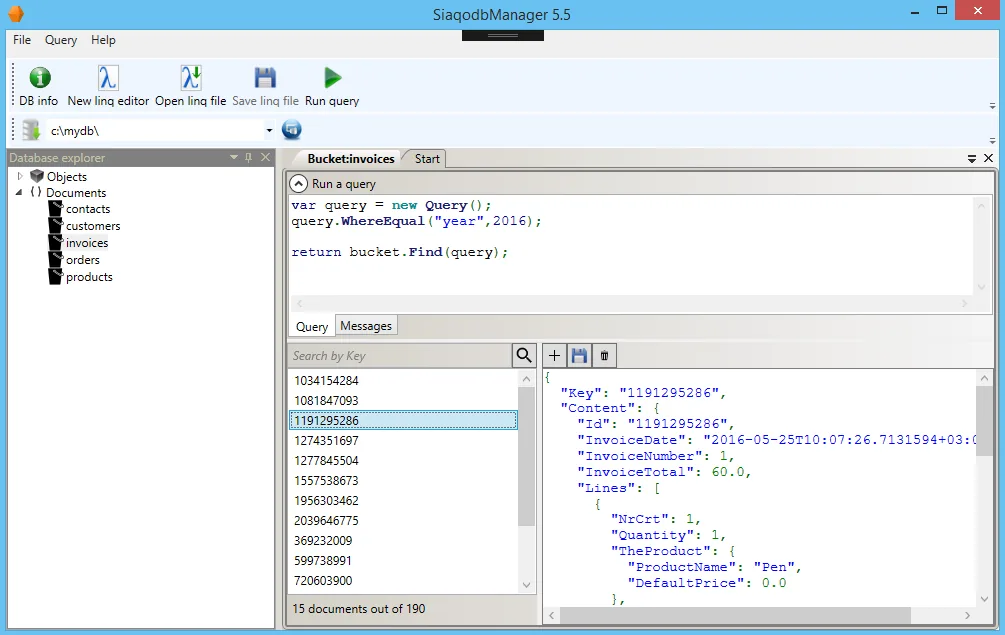The height and width of the screenshot is (635, 1005).
Task: Save the document with the floppy disk button
Action: [579, 356]
